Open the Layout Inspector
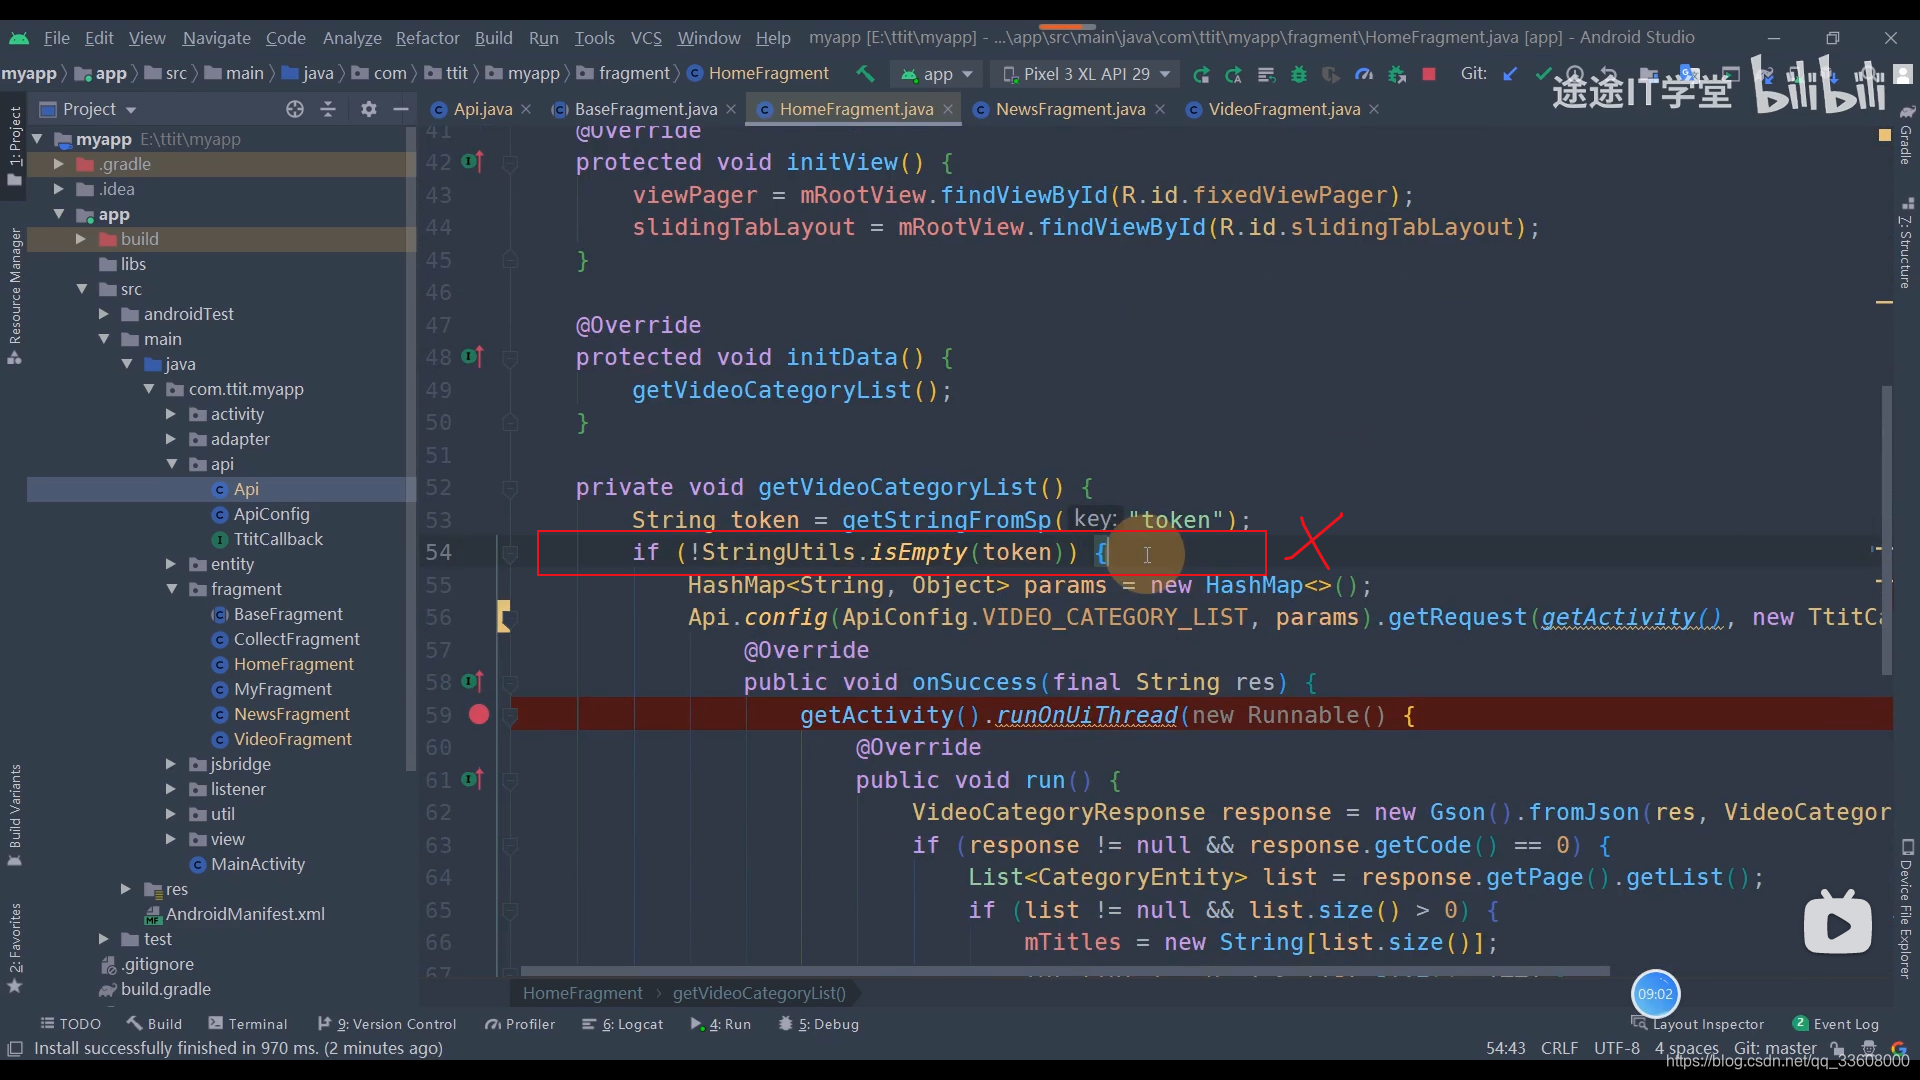This screenshot has height=1080, width=1920. (x=1698, y=1024)
